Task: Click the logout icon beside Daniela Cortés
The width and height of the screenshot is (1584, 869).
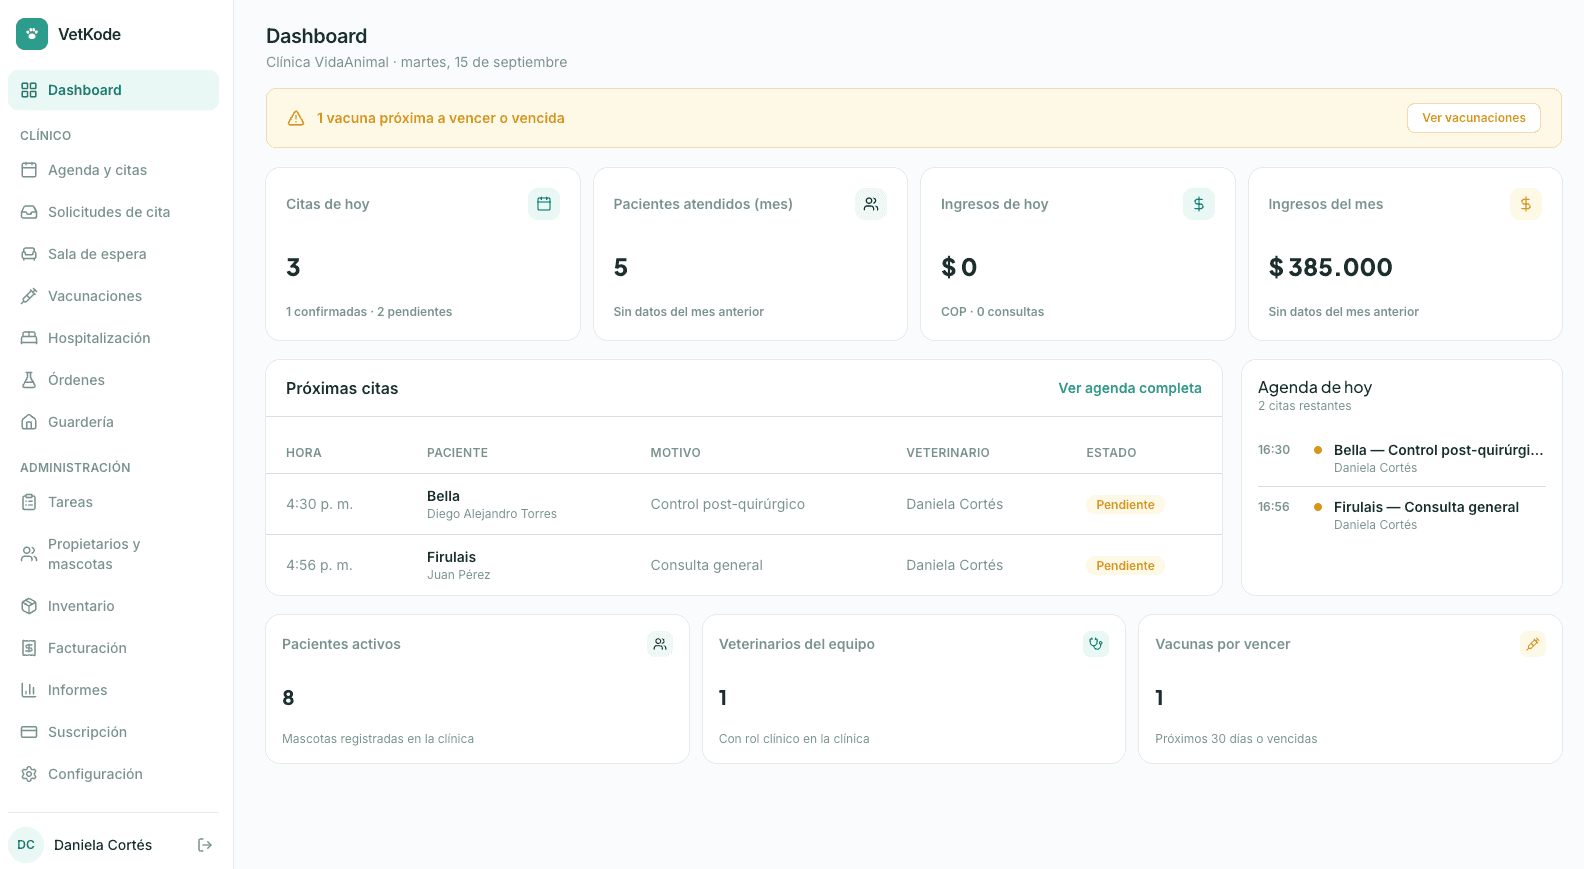Action: (205, 845)
